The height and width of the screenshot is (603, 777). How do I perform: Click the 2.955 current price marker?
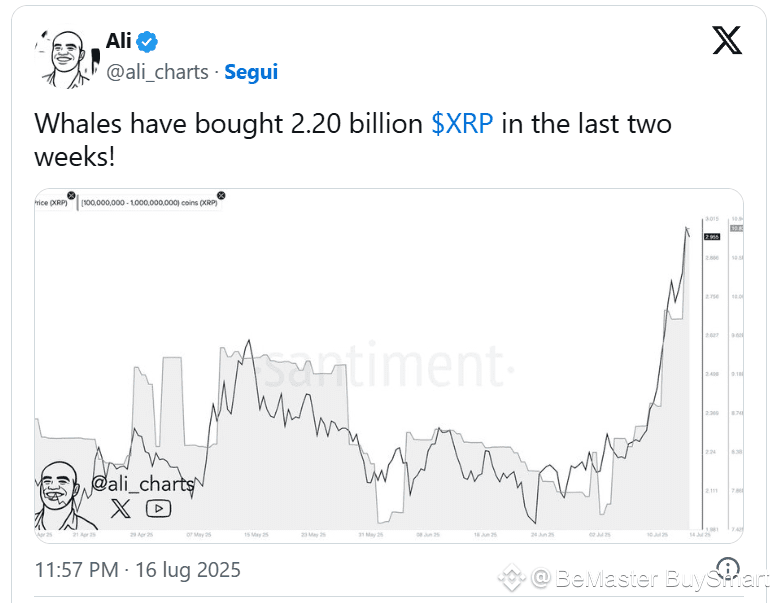click(712, 237)
